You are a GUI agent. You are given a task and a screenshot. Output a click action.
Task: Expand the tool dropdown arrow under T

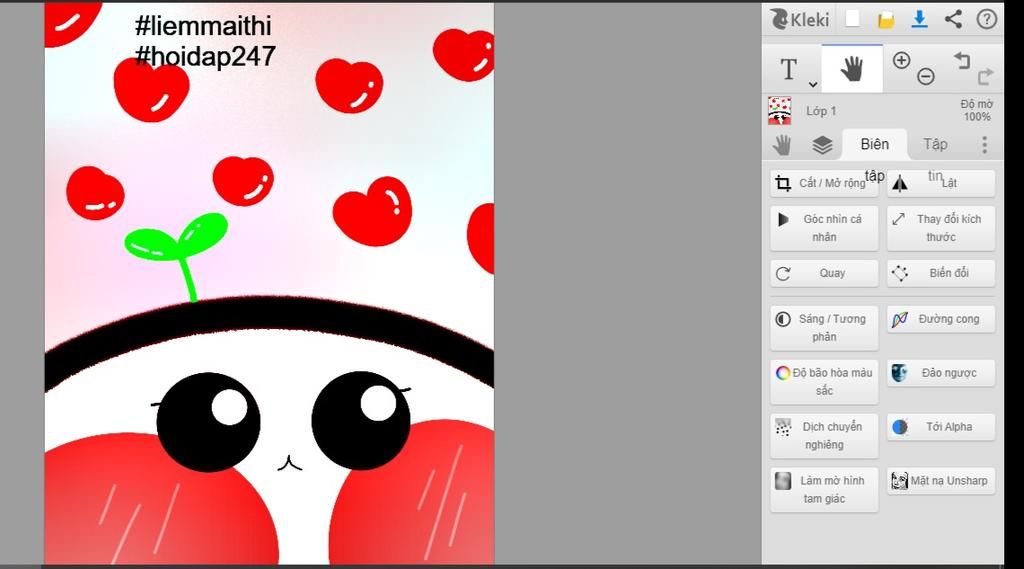(812, 84)
